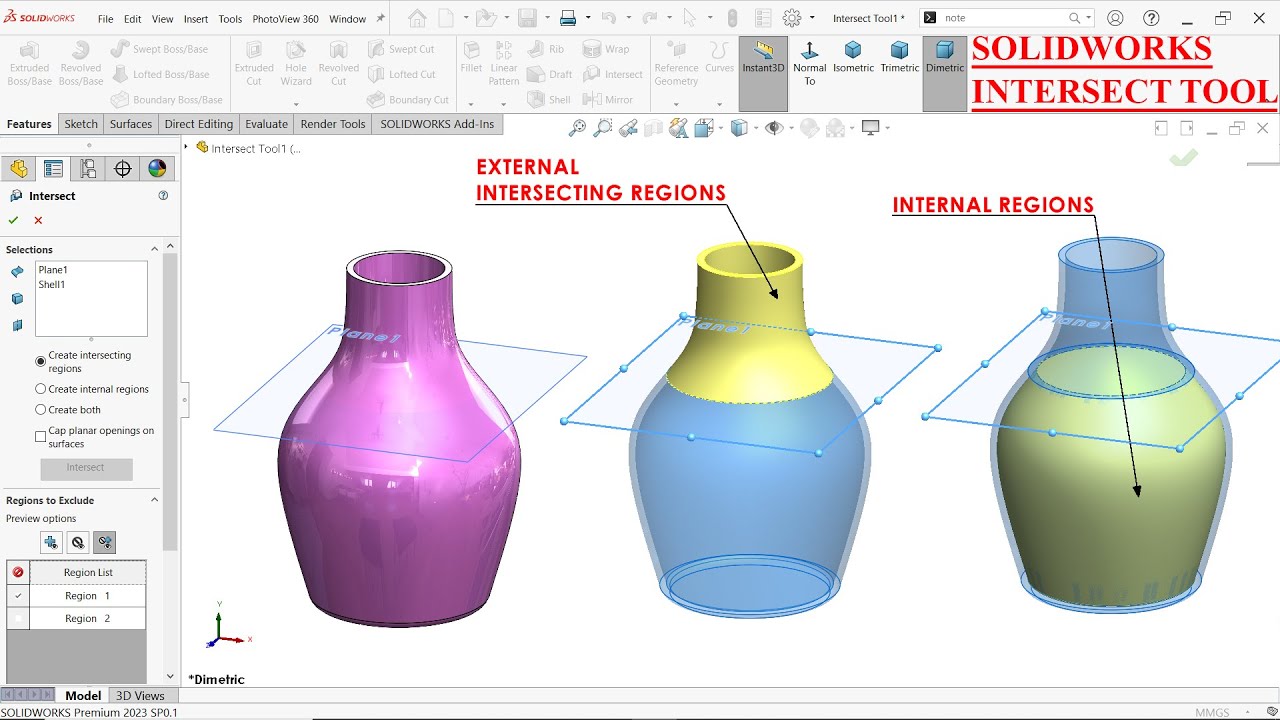Click the Show both regions preview icon
Image resolution: width=1280 pixels, height=720 pixels.
pyautogui.click(x=104, y=543)
